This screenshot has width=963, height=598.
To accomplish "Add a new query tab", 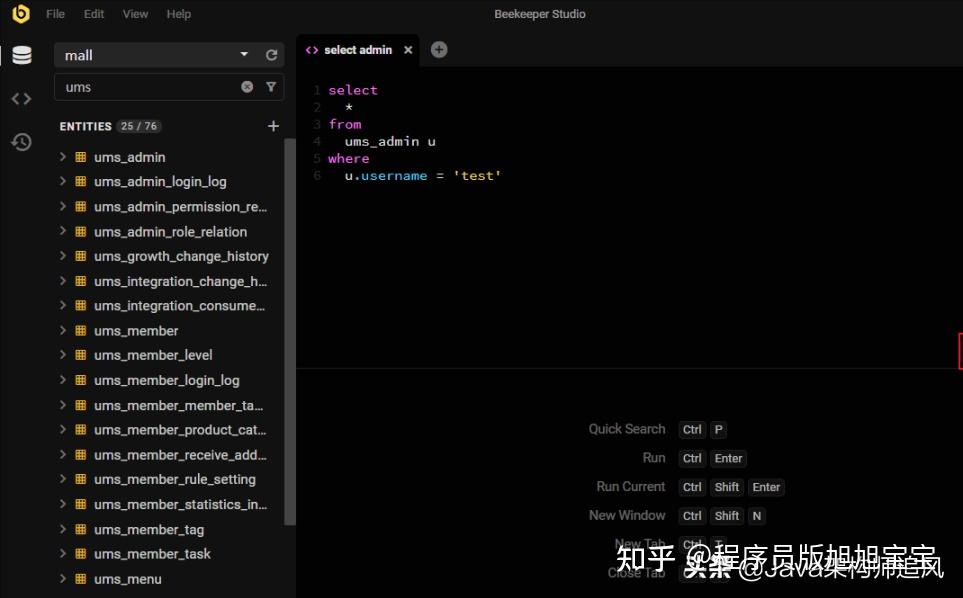I will 439,50.
